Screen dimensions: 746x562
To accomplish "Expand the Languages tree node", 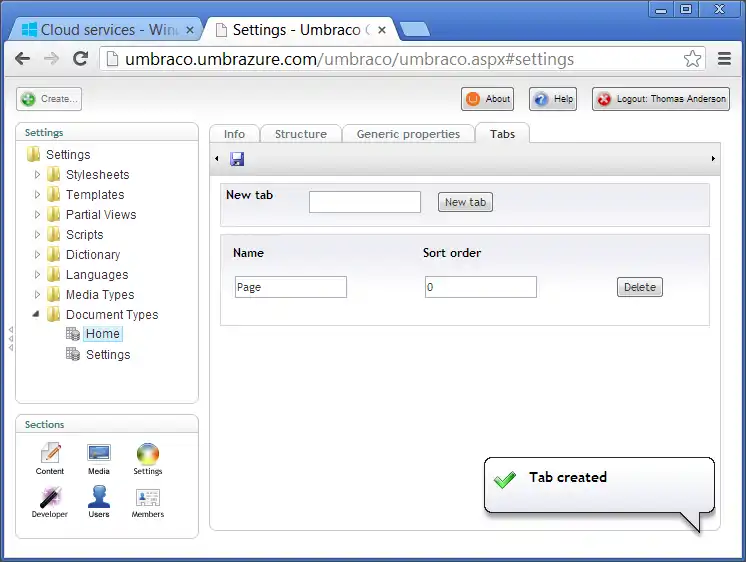I will [37, 275].
